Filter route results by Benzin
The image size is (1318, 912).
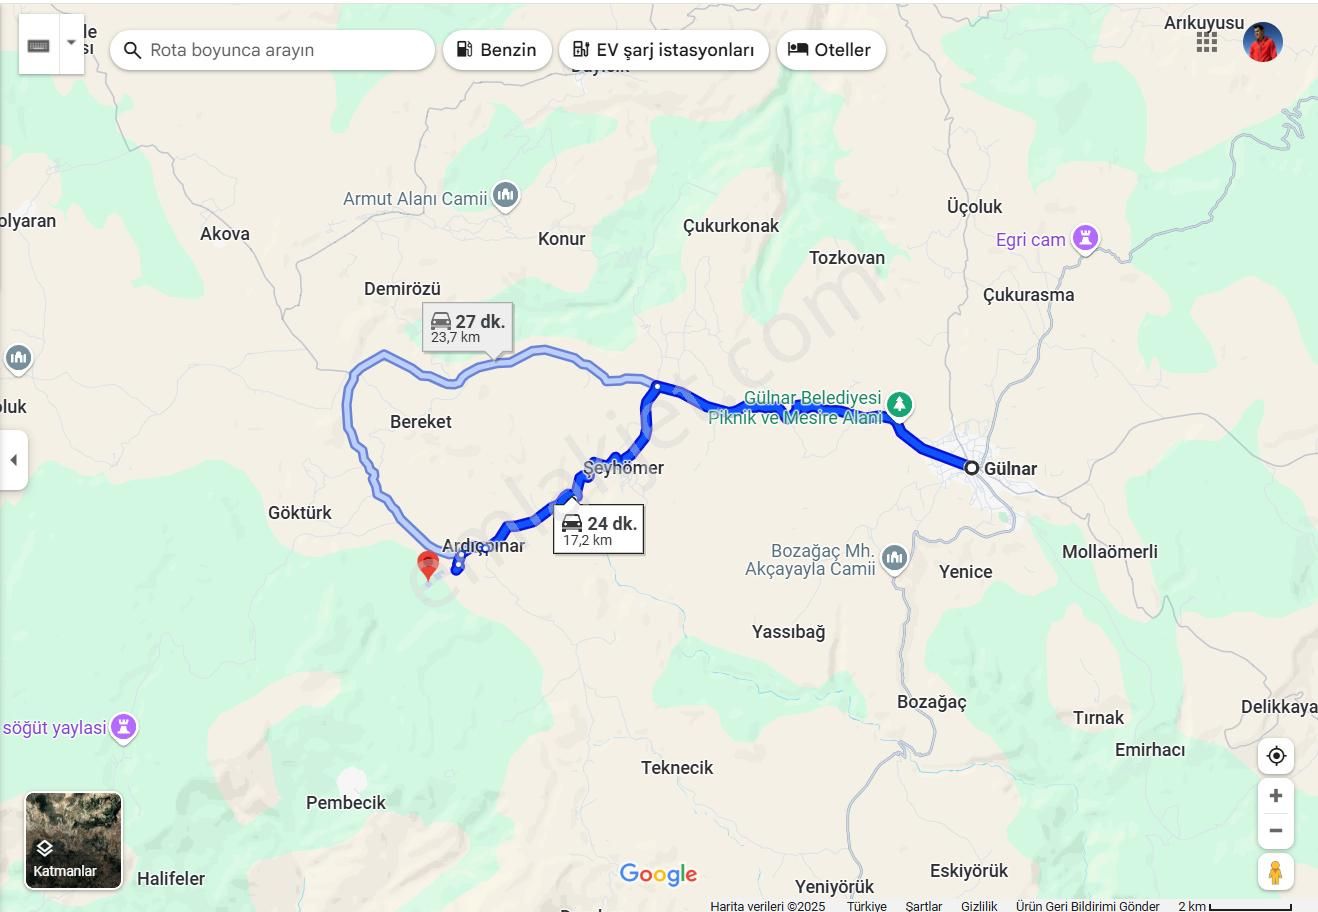[497, 50]
